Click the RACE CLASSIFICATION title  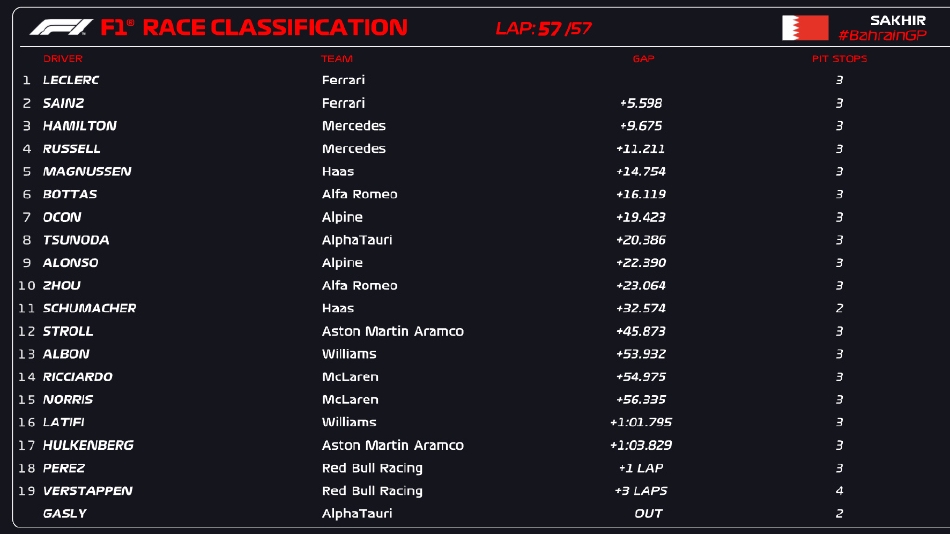coord(275,27)
